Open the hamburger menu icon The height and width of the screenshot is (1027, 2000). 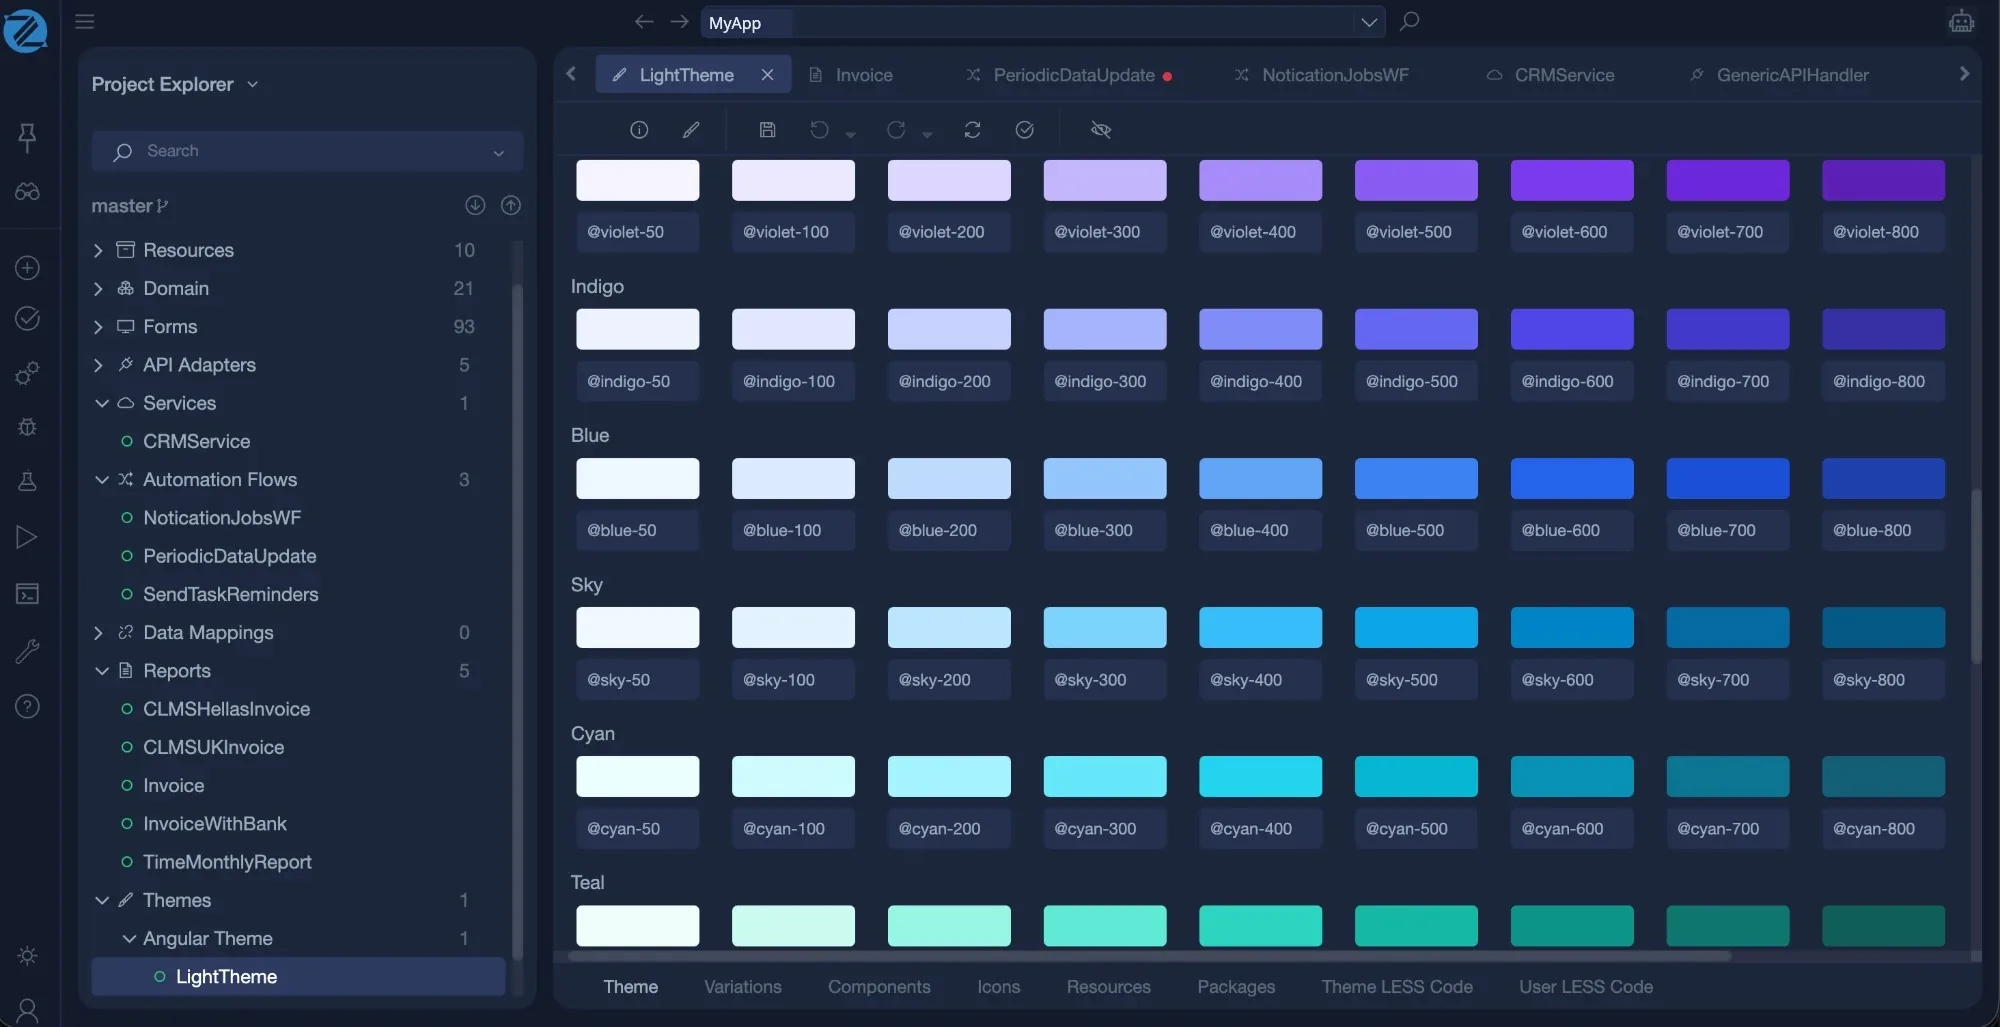tap(85, 21)
